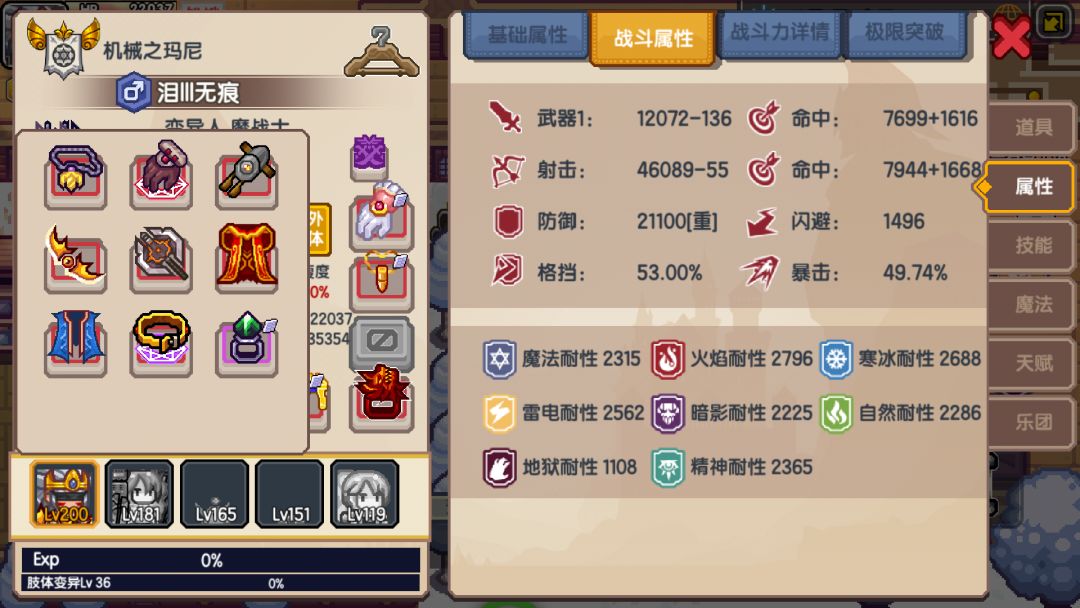Viewport: 1080px width, 608px height.
Task: Open the 道具 side menu
Action: (x=1032, y=127)
